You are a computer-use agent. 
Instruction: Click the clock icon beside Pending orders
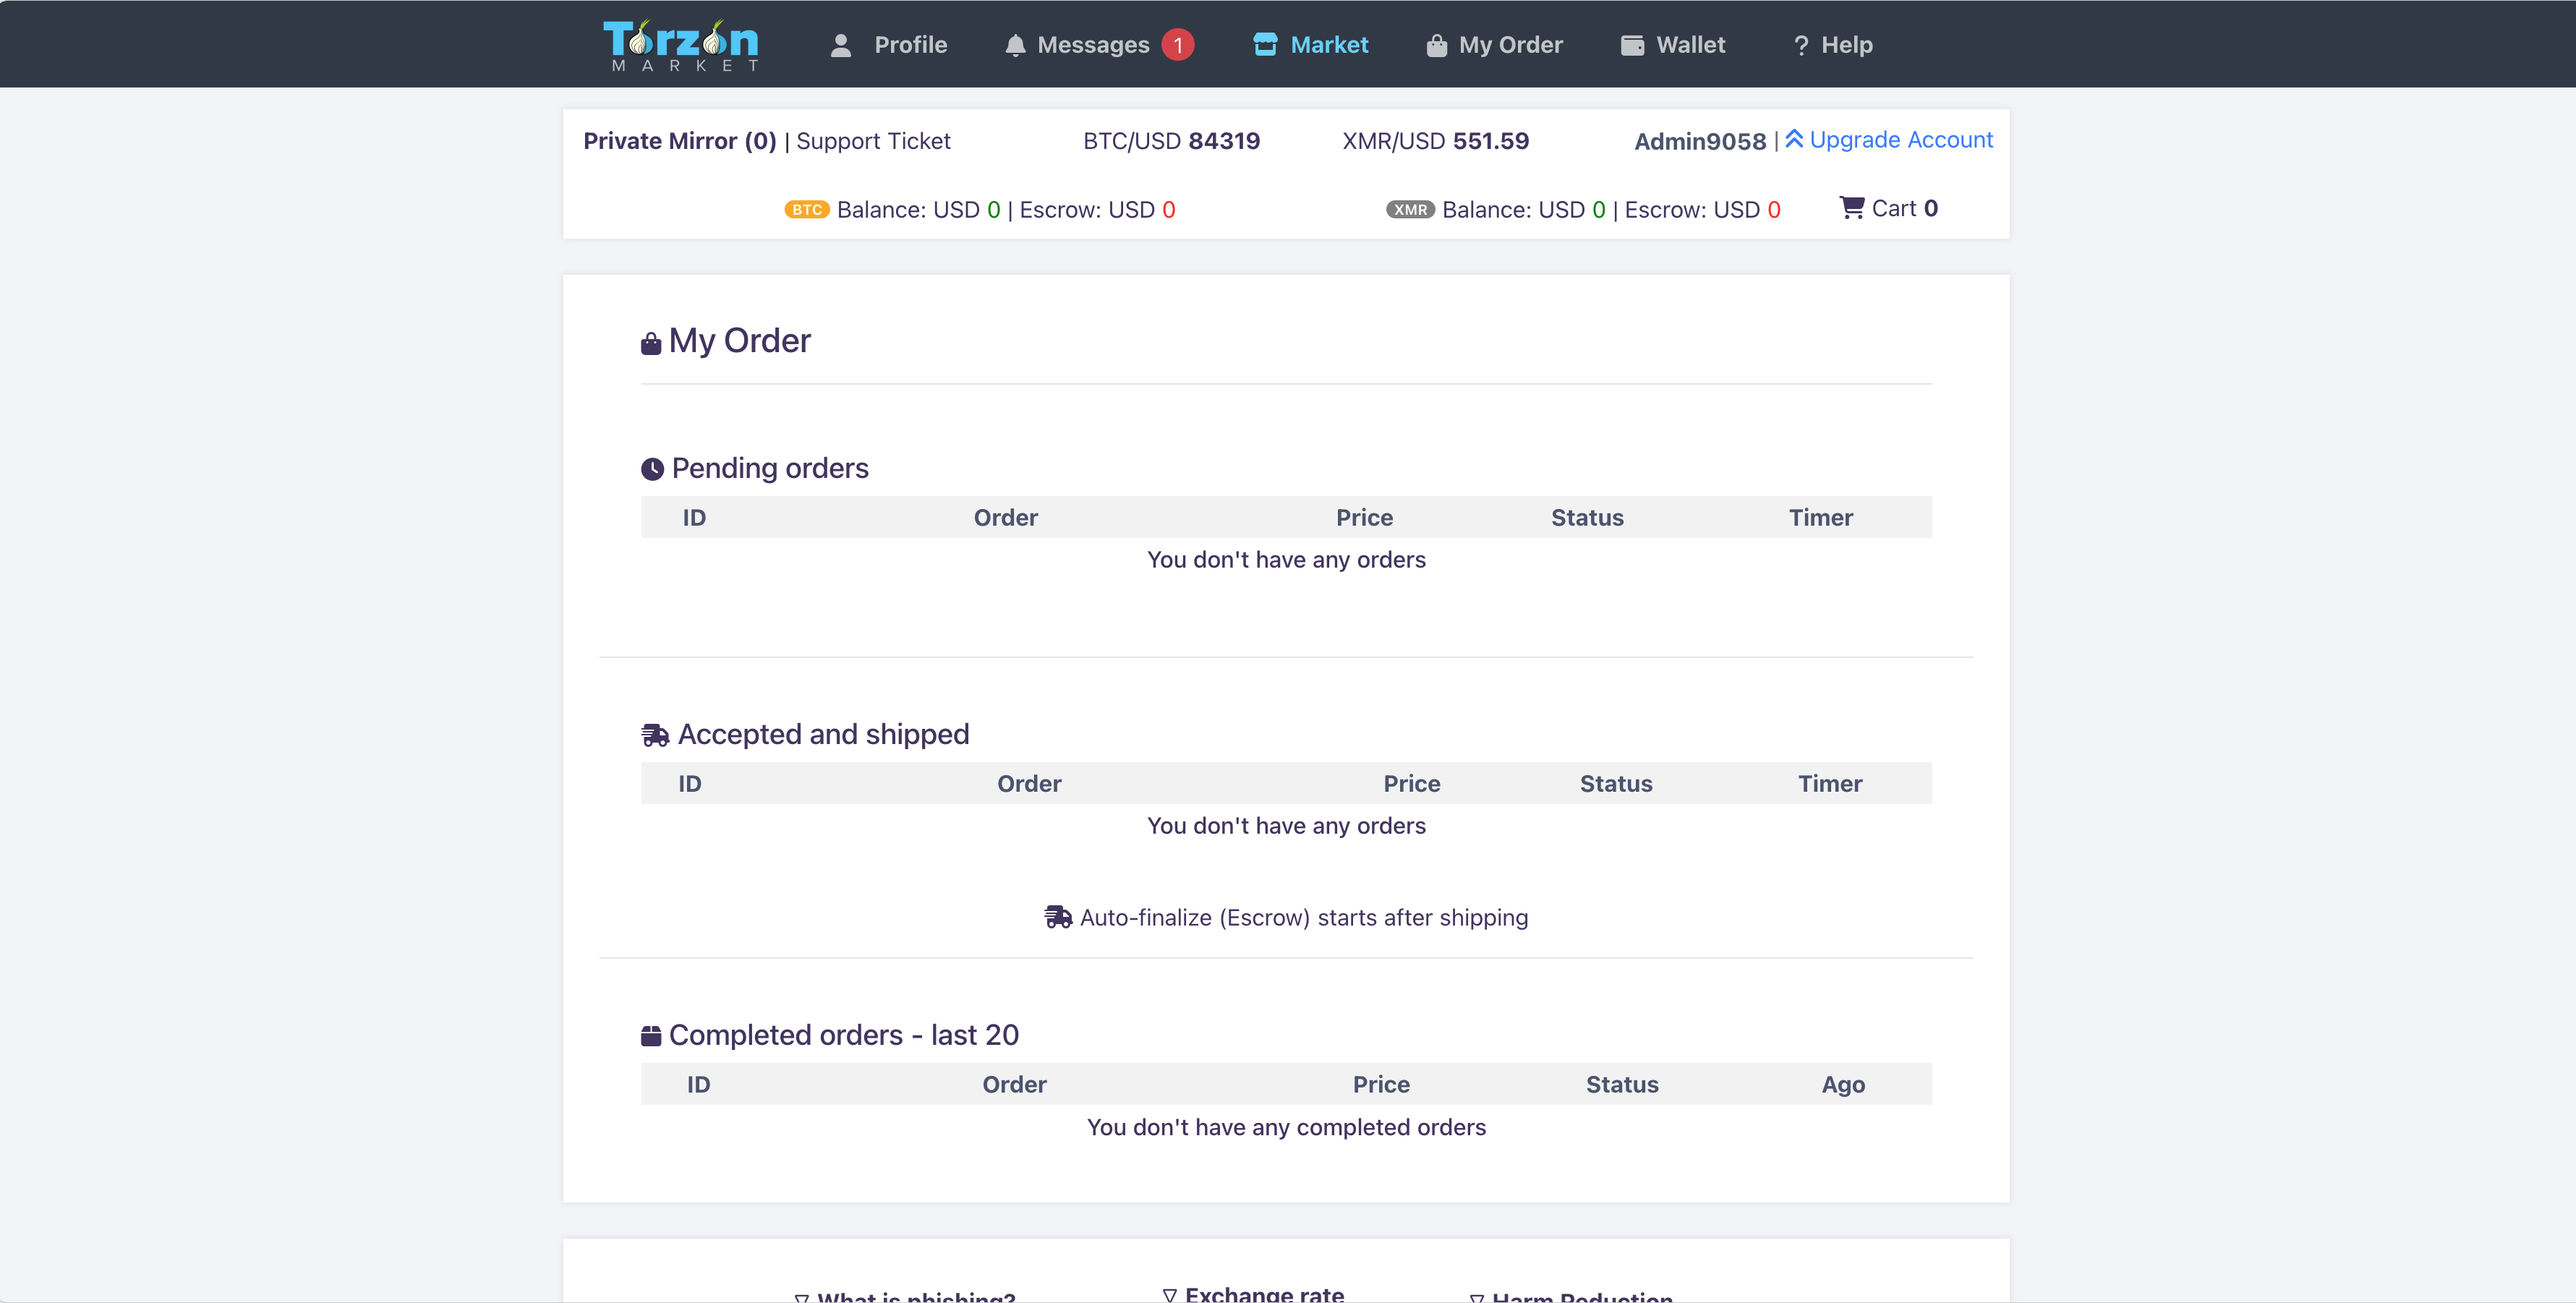tap(652, 469)
